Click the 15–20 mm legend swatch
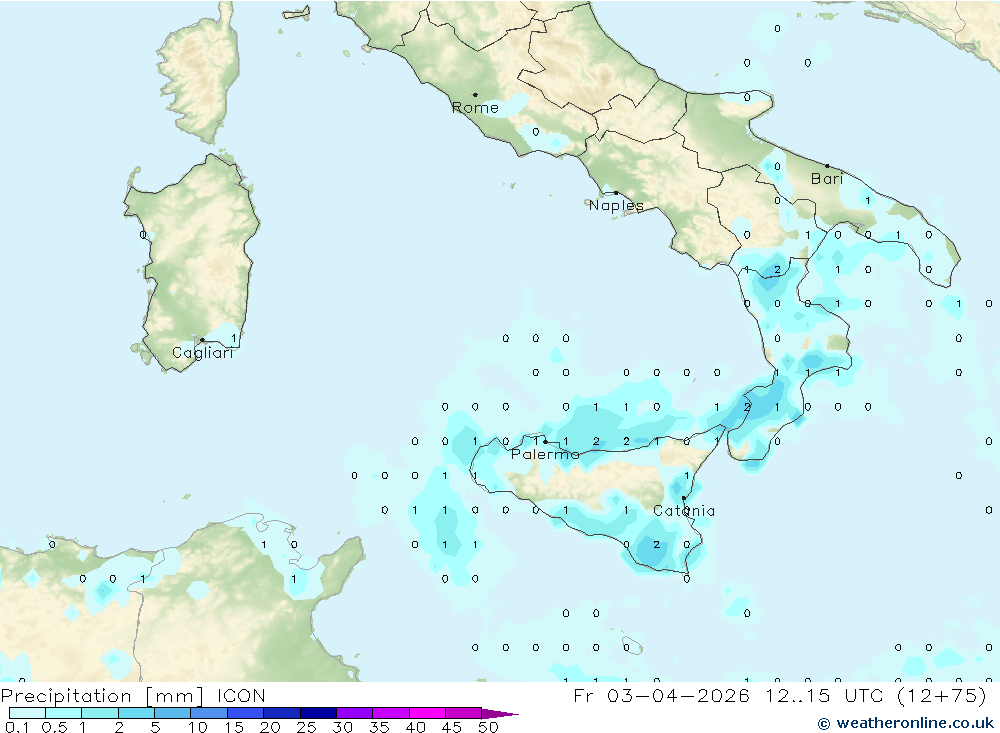 (245, 713)
